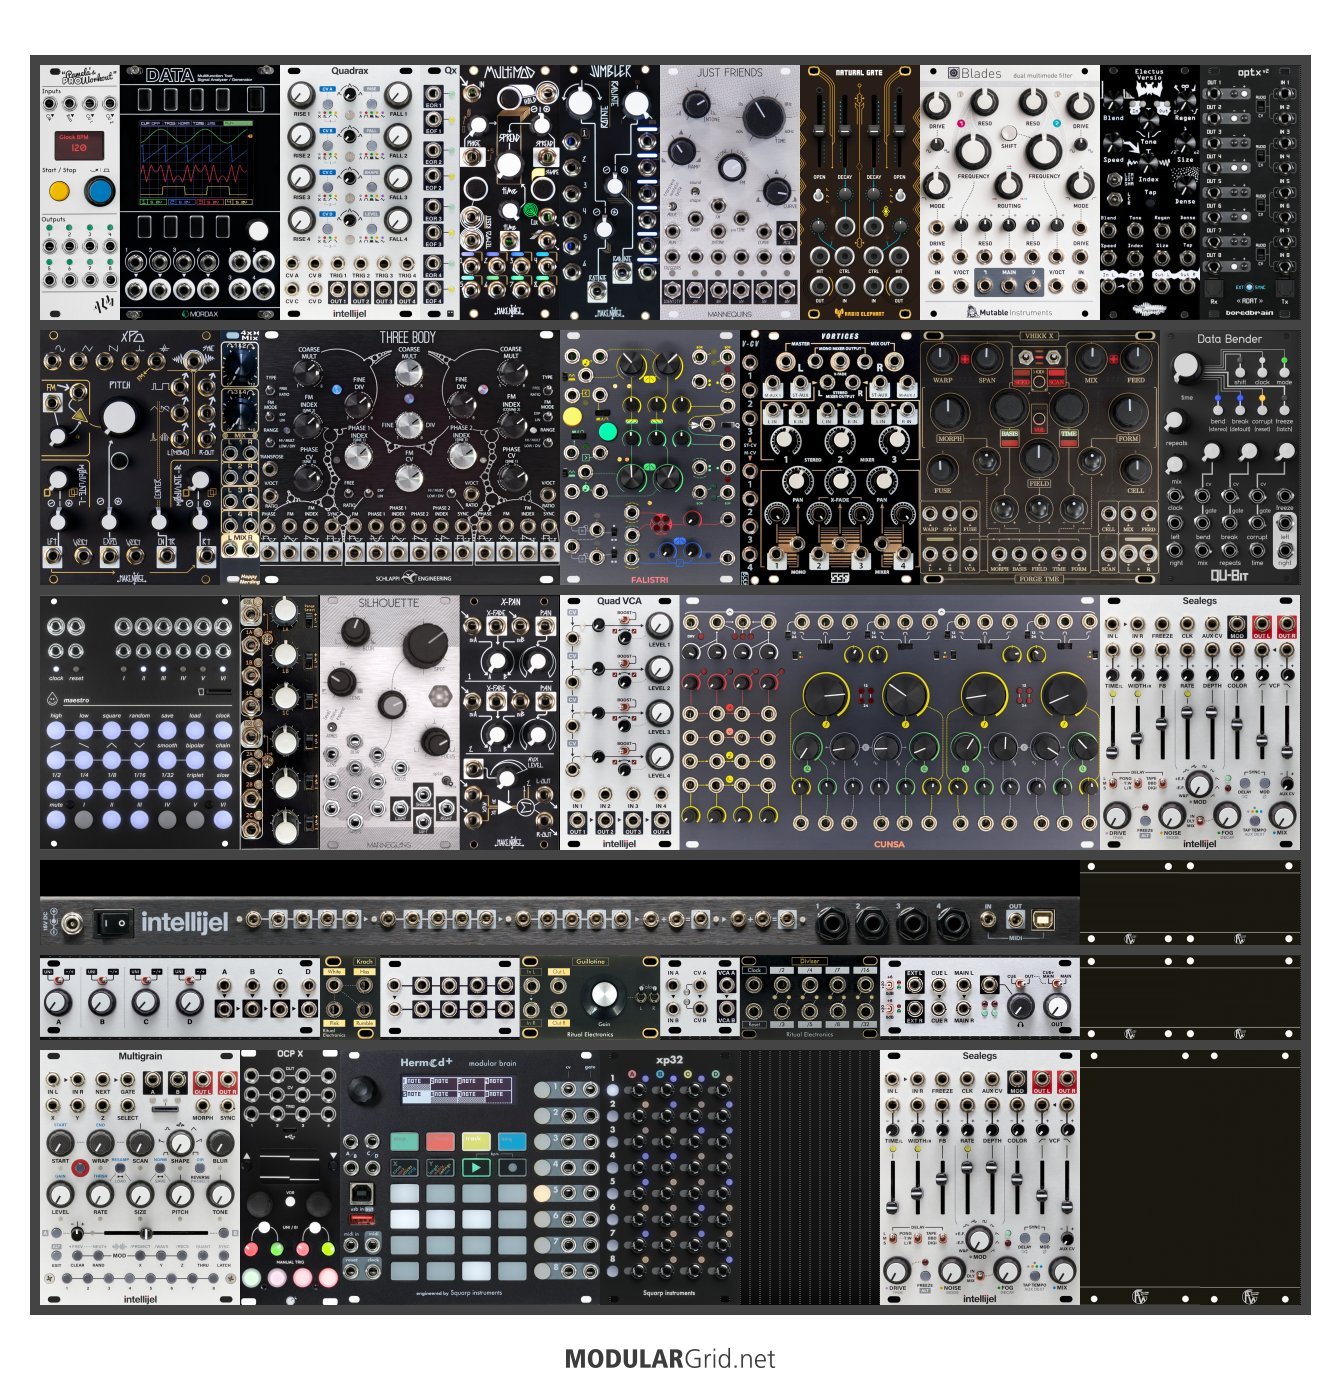This screenshot has width=1341, height=1380.
Task: Click the Hermod+ green play button
Action: (477, 1167)
